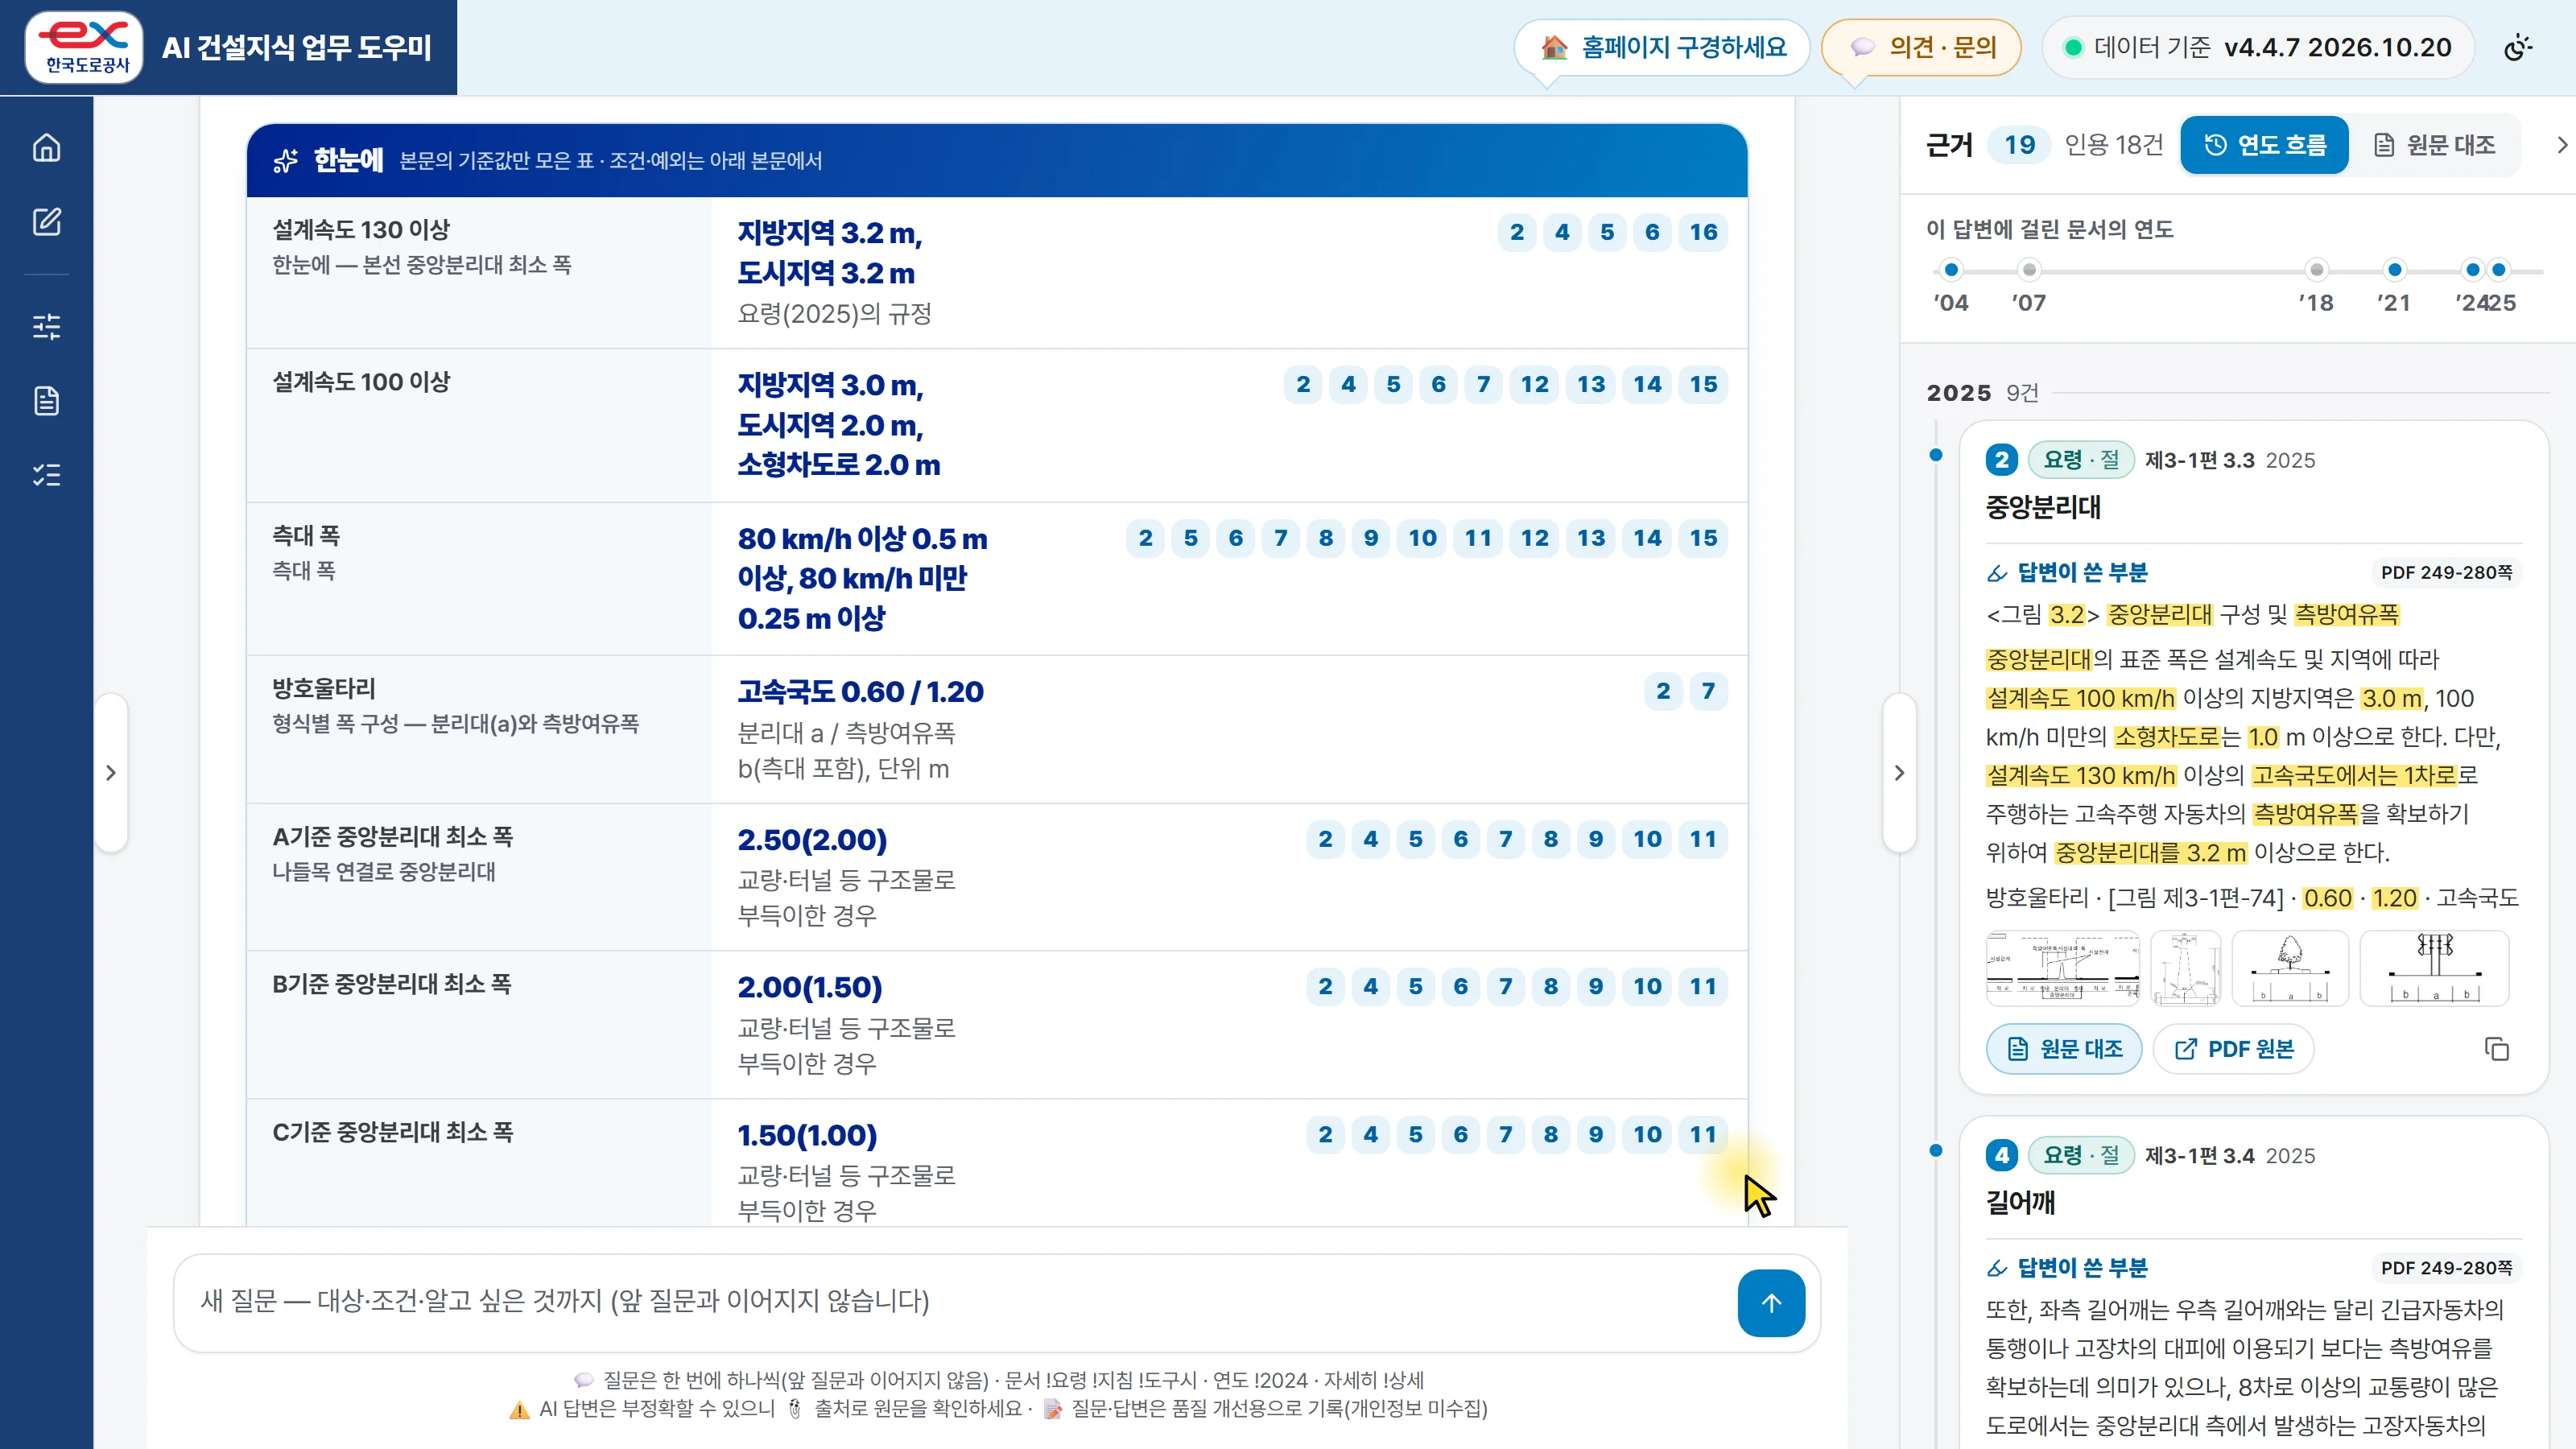Click the Korea Expressway Corporation logo
Viewport: 2576px width, 1449px height.
tap(84, 47)
